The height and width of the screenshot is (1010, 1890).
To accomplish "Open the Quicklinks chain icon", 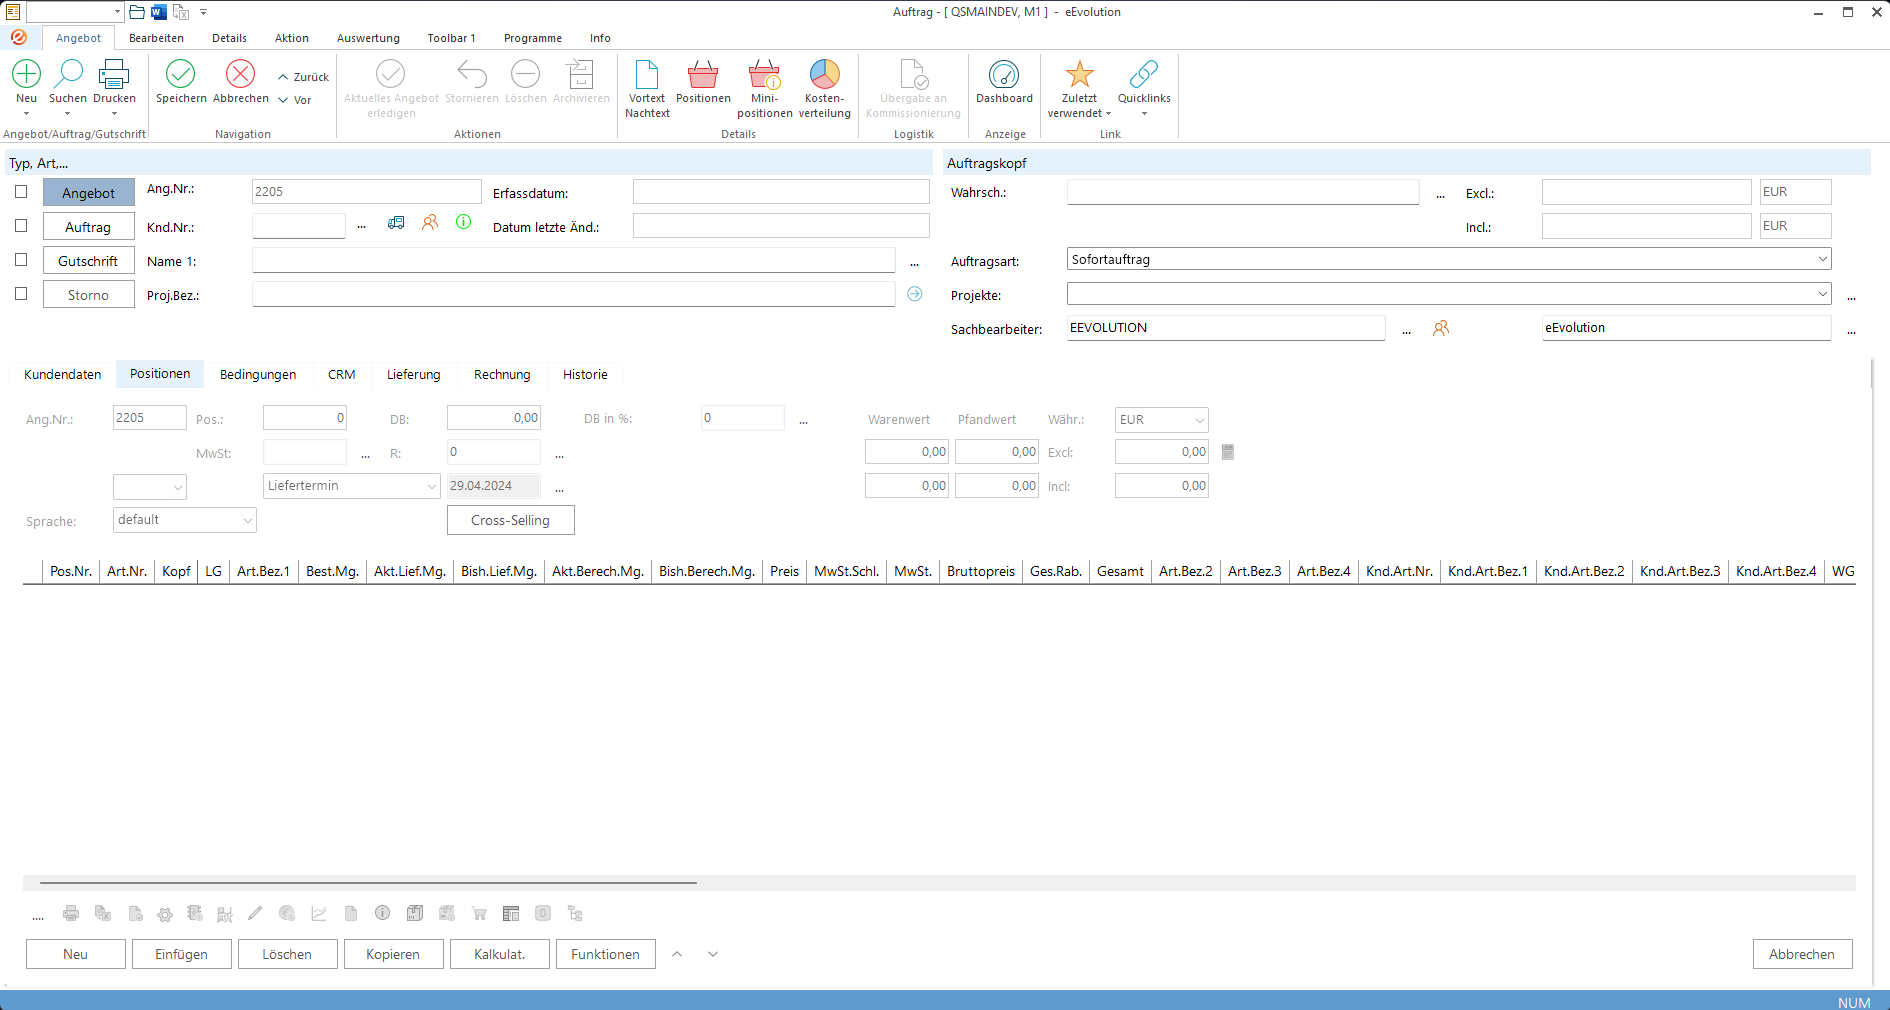I will [x=1144, y=74].
